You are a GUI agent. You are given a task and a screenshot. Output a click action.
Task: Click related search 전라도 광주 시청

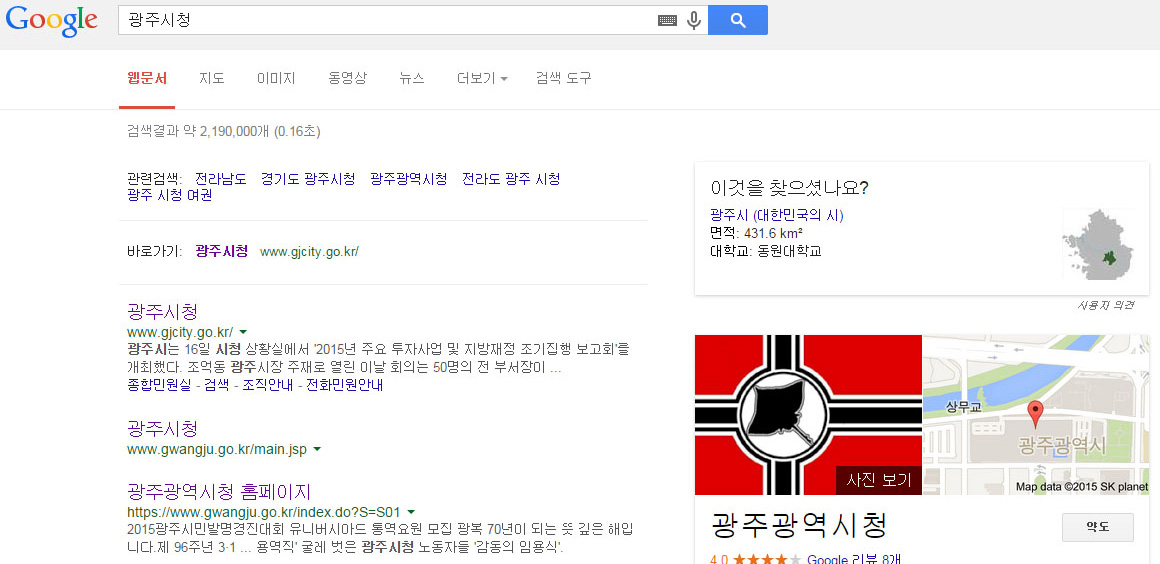[x=511, y=179]
